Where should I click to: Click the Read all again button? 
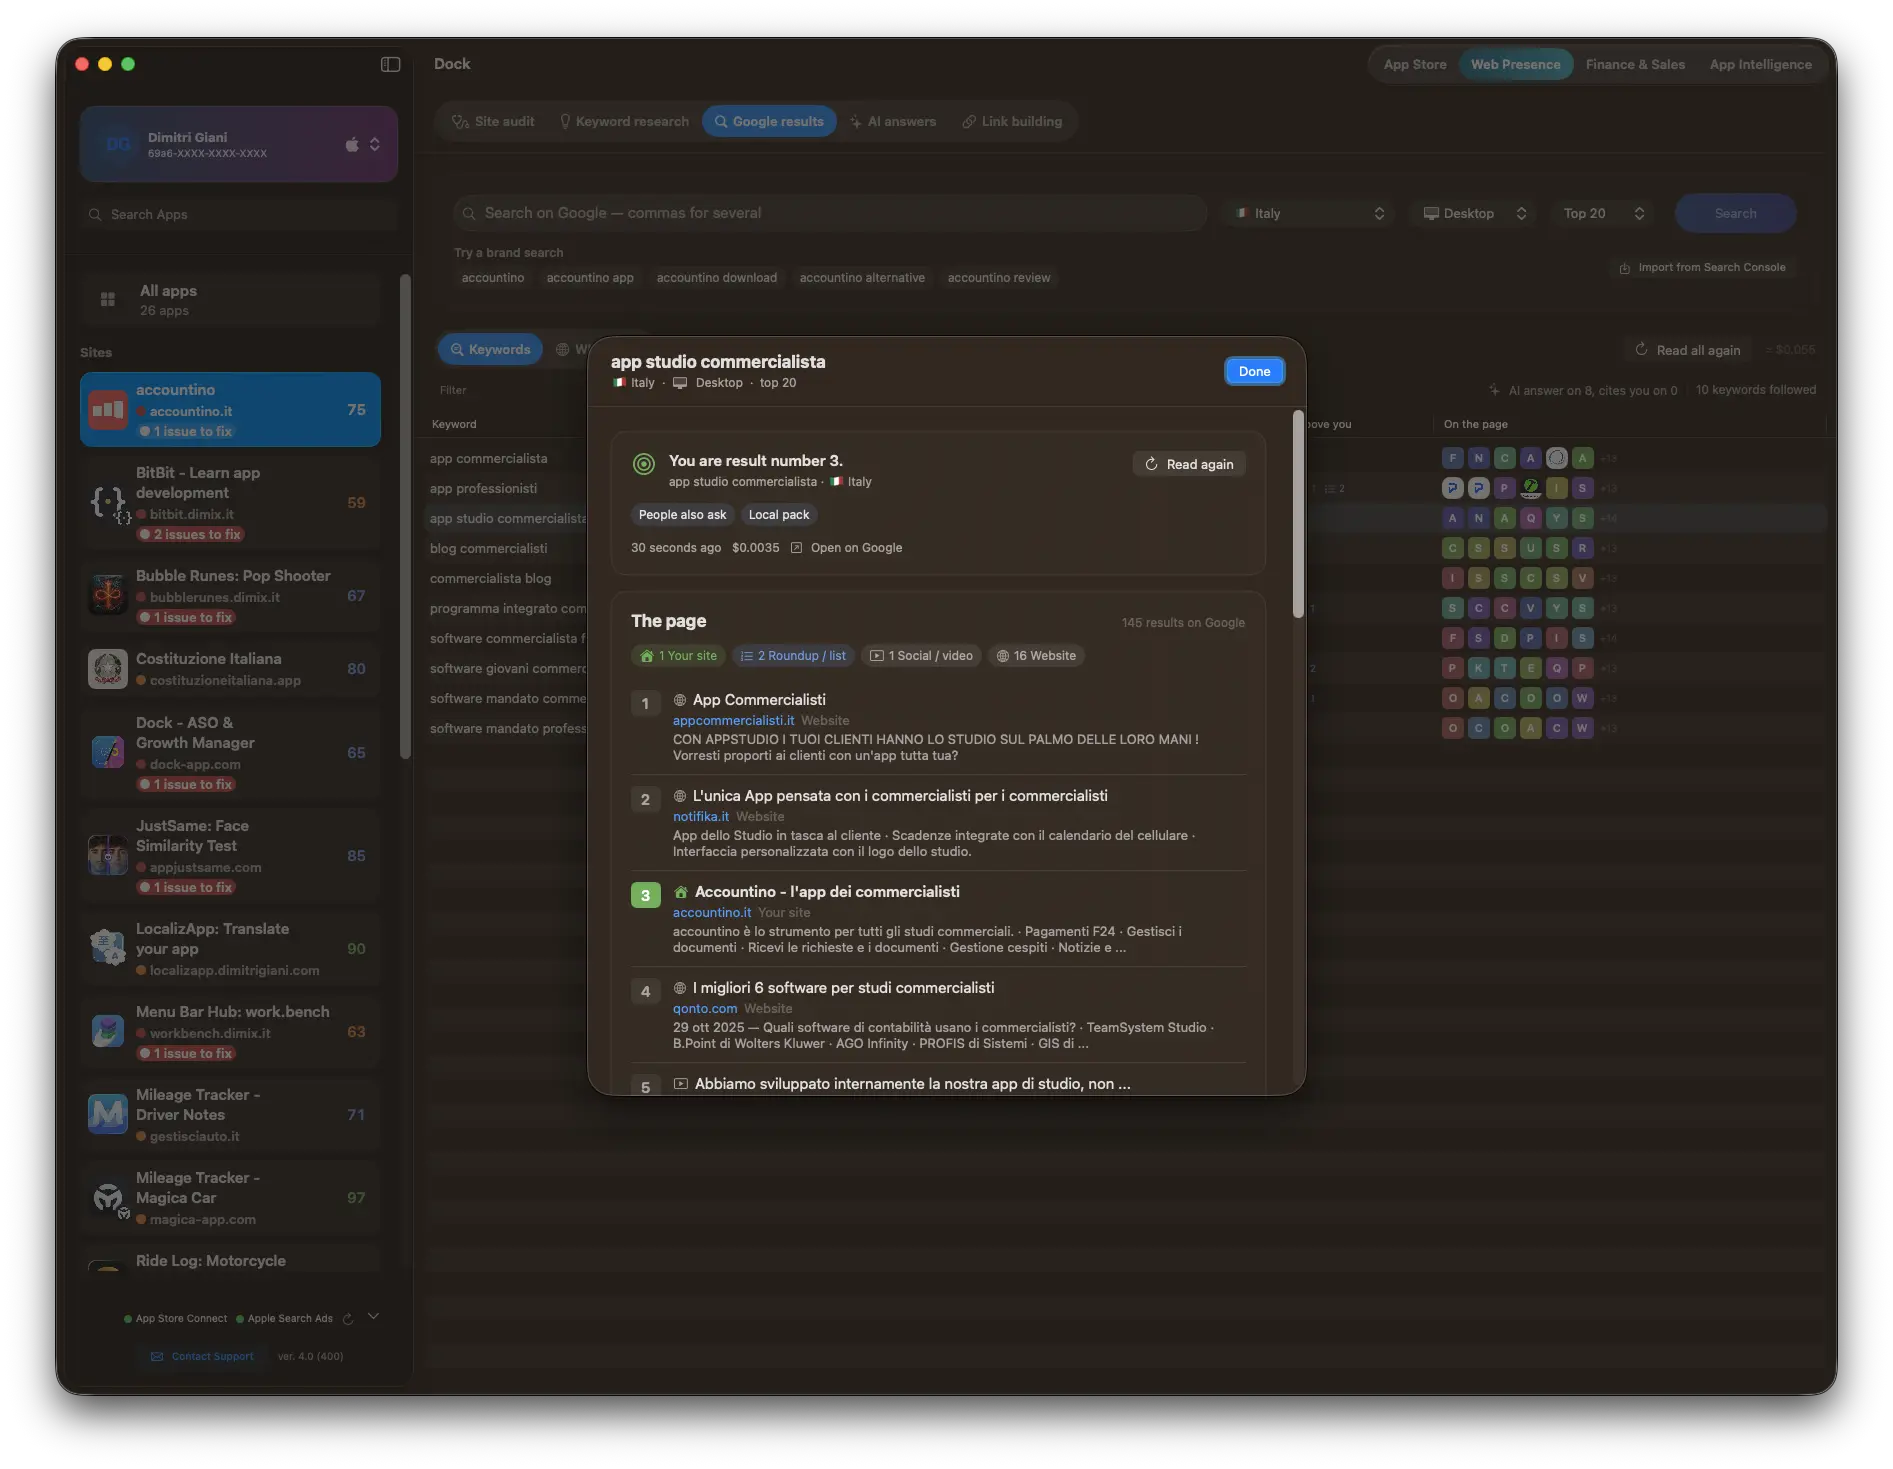[x=1687, y=350]
